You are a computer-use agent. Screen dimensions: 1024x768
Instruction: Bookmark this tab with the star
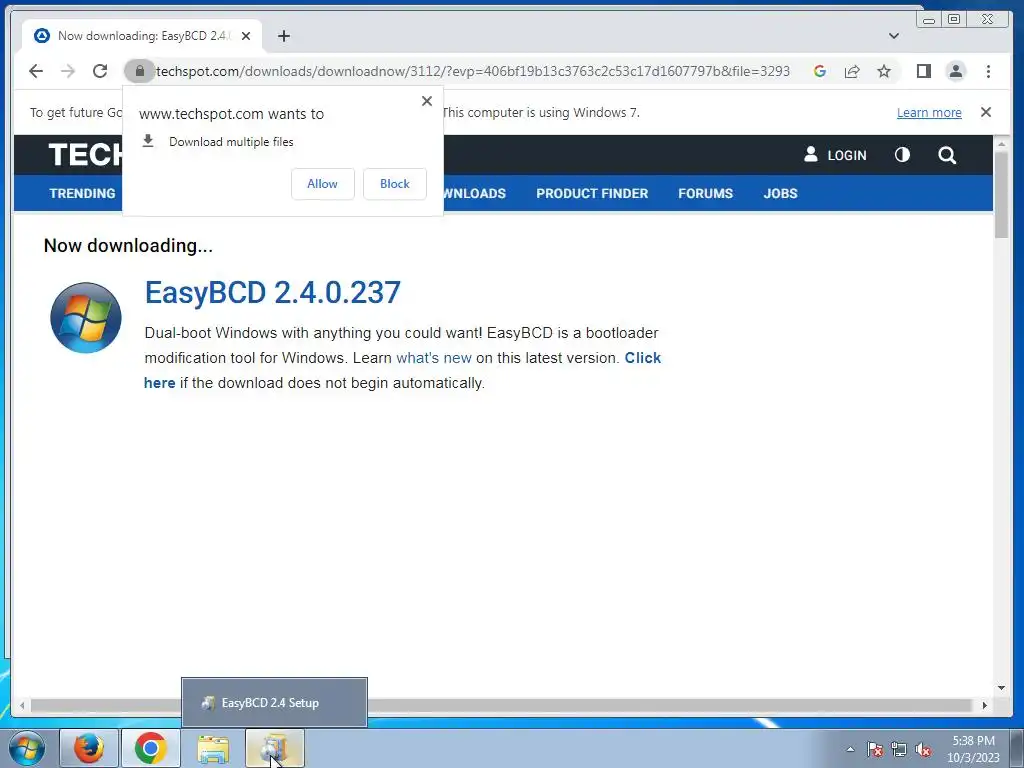884,71
